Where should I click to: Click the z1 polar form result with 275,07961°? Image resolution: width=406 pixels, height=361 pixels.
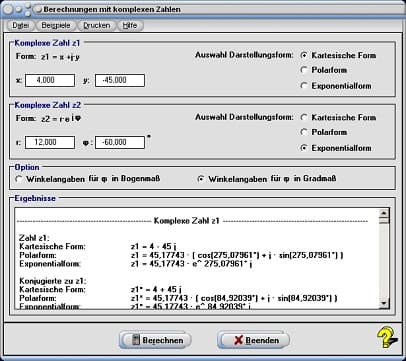tap(237, 255)
